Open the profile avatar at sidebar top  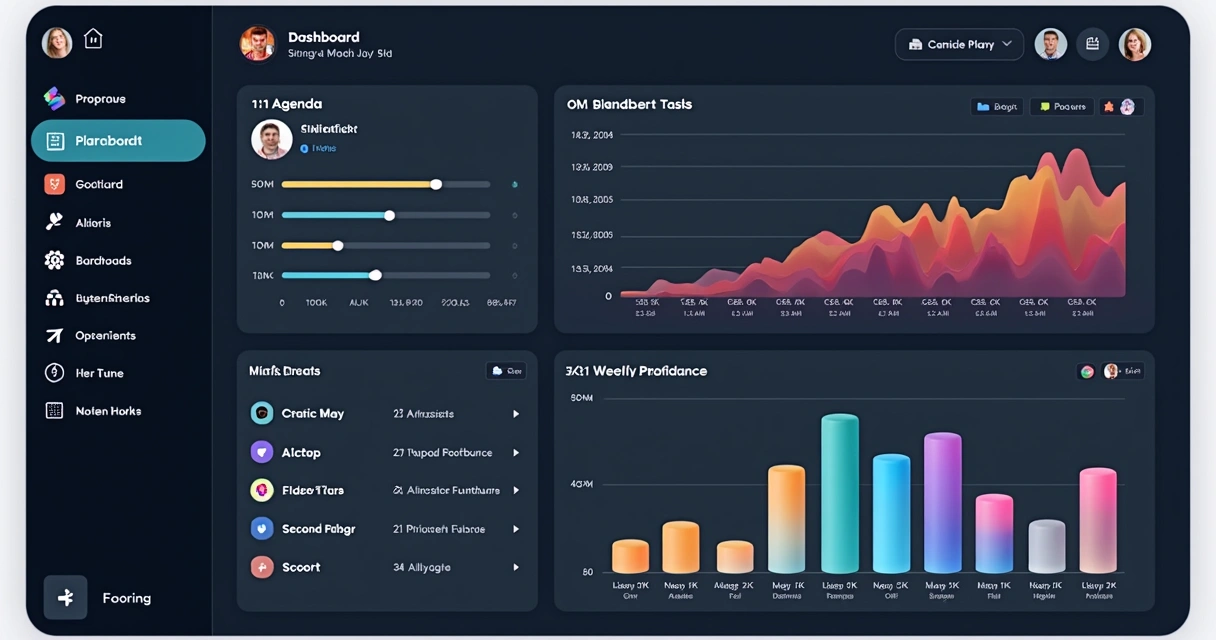click(57, 41)
